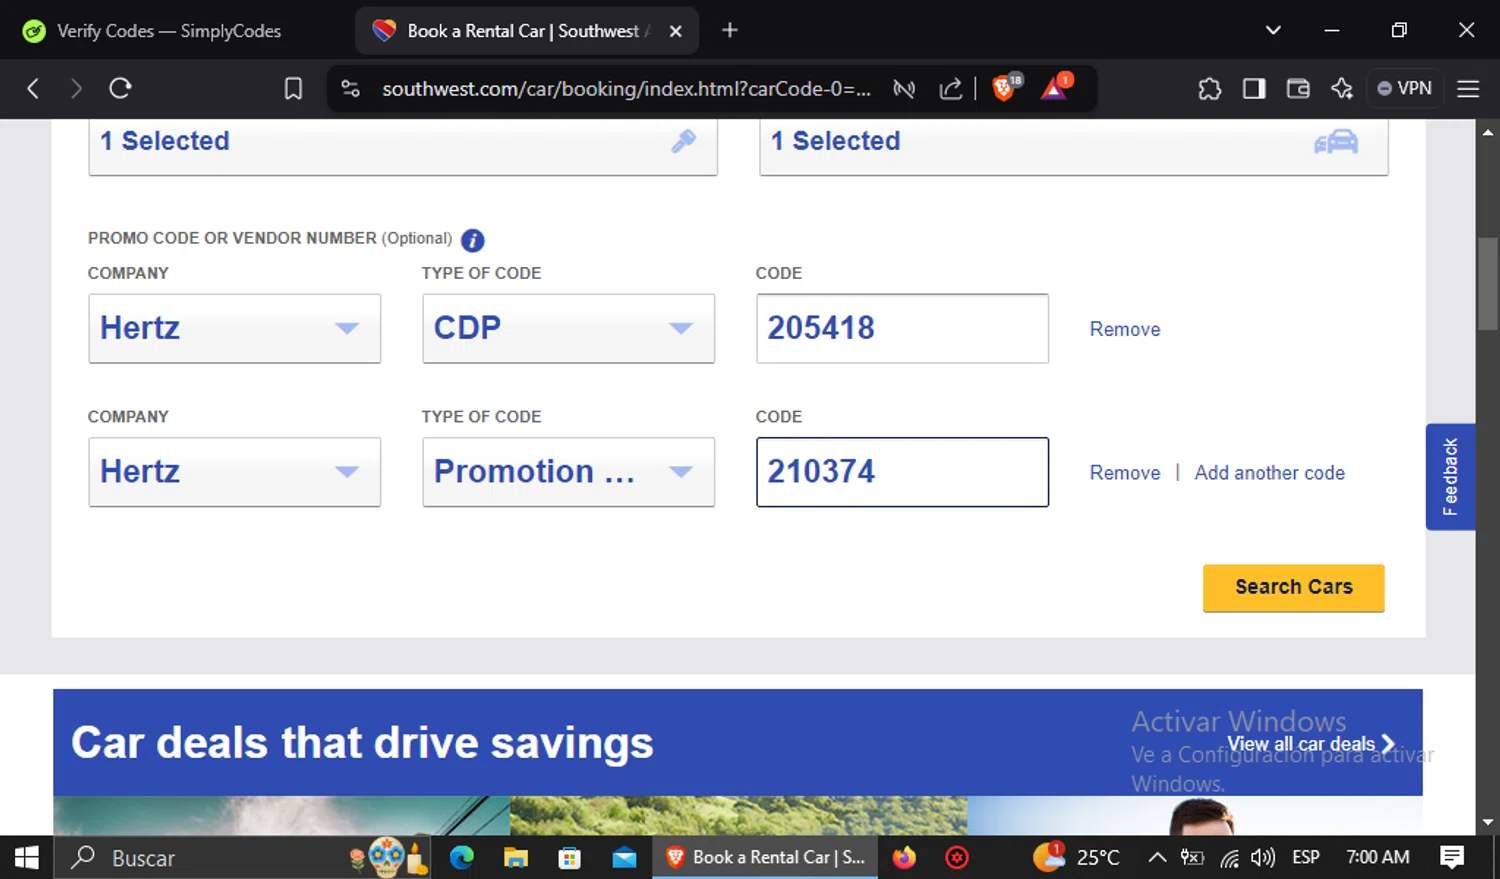
Task: Open the extensions puzzle icon
Action: [x=1209, y=88]
